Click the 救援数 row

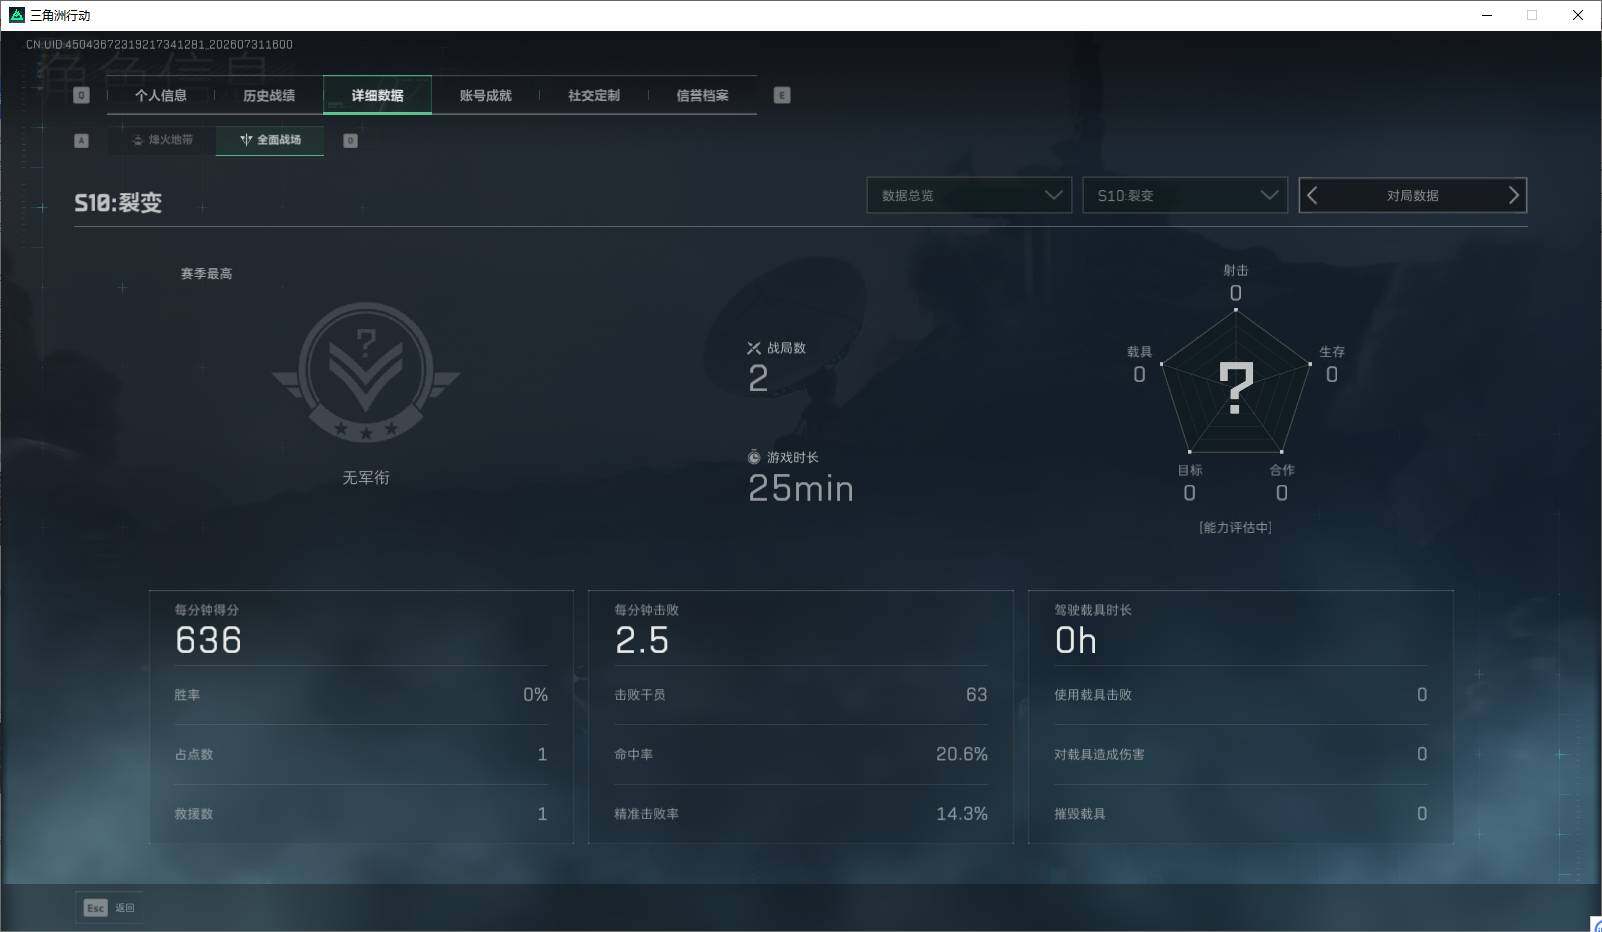click(361, 814)
